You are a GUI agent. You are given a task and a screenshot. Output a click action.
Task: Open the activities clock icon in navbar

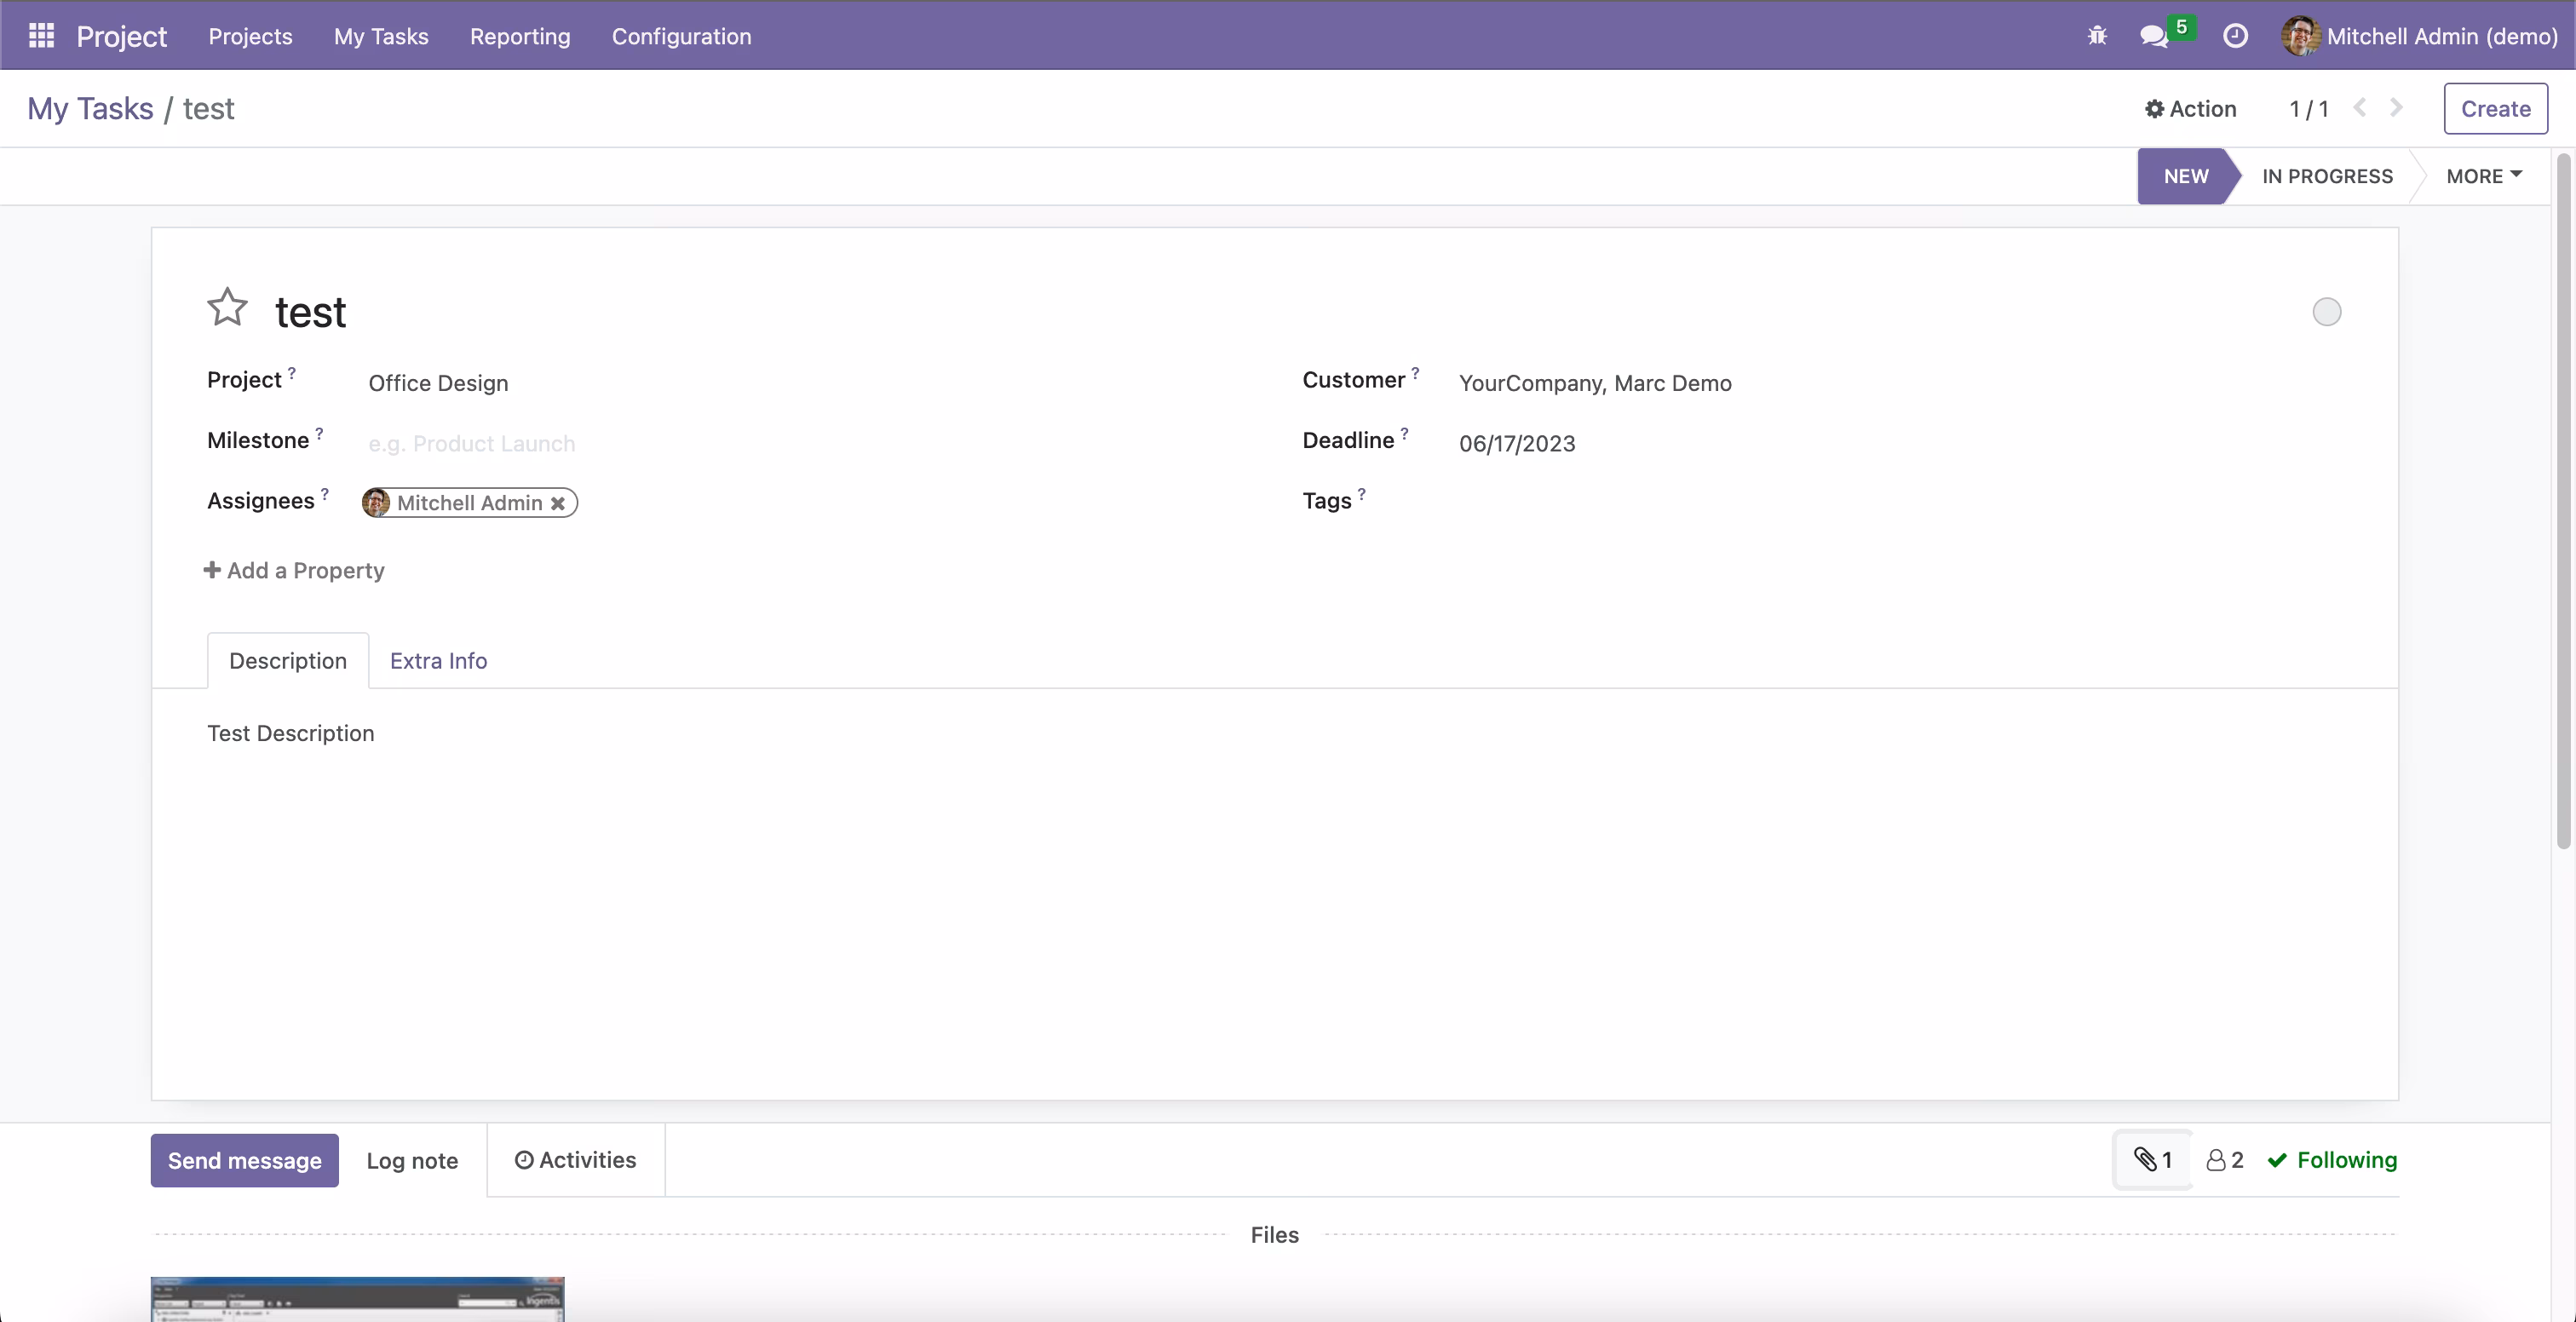point(2235,36)
